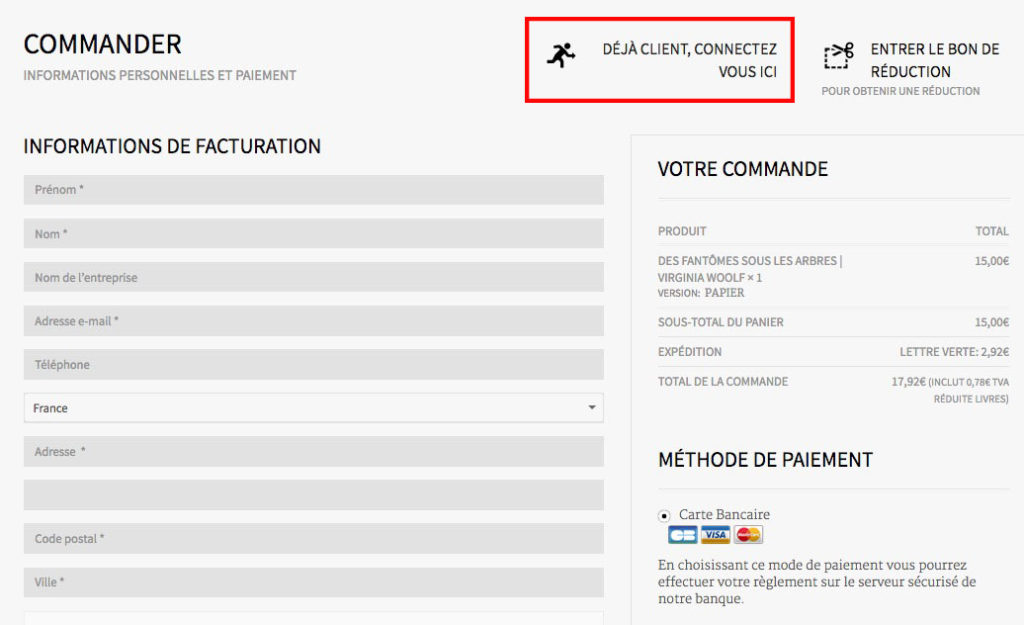Viewport: 1024px width, 625px height.
Task: Click the Code postal field
Action: 313,539
